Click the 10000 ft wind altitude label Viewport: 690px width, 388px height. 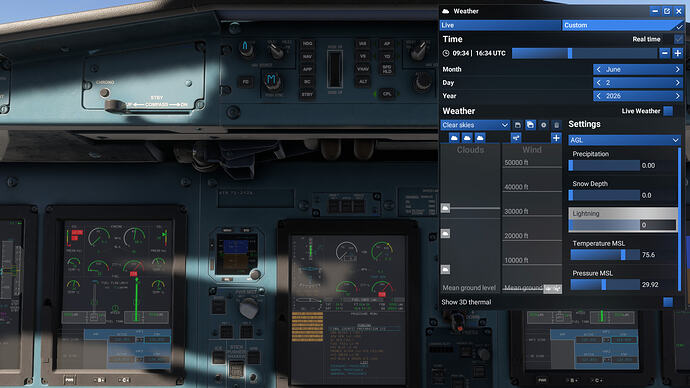[x=516, y=260]
